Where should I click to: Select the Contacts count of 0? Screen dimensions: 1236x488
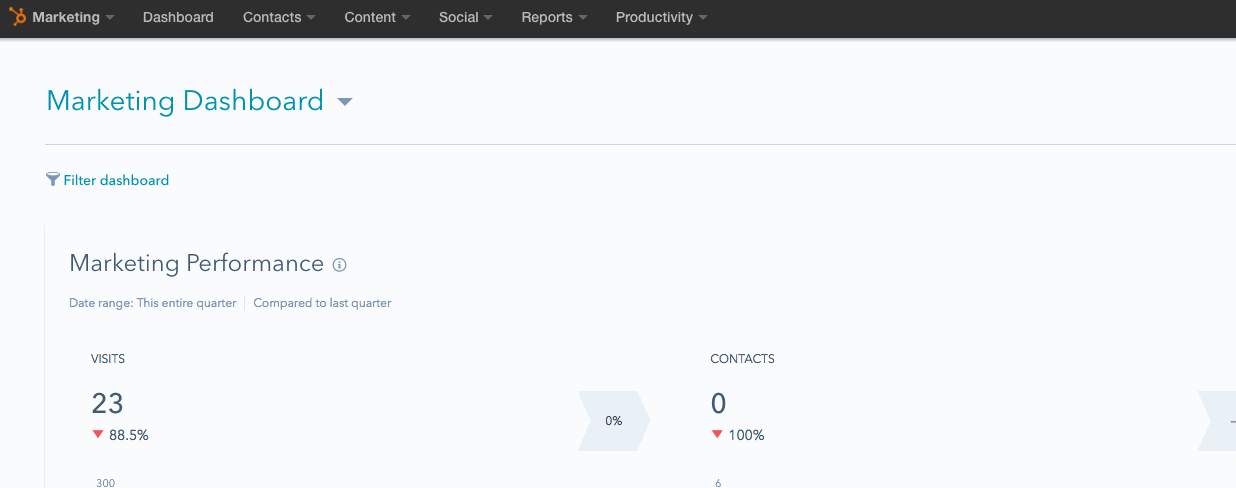pos(718,403)
